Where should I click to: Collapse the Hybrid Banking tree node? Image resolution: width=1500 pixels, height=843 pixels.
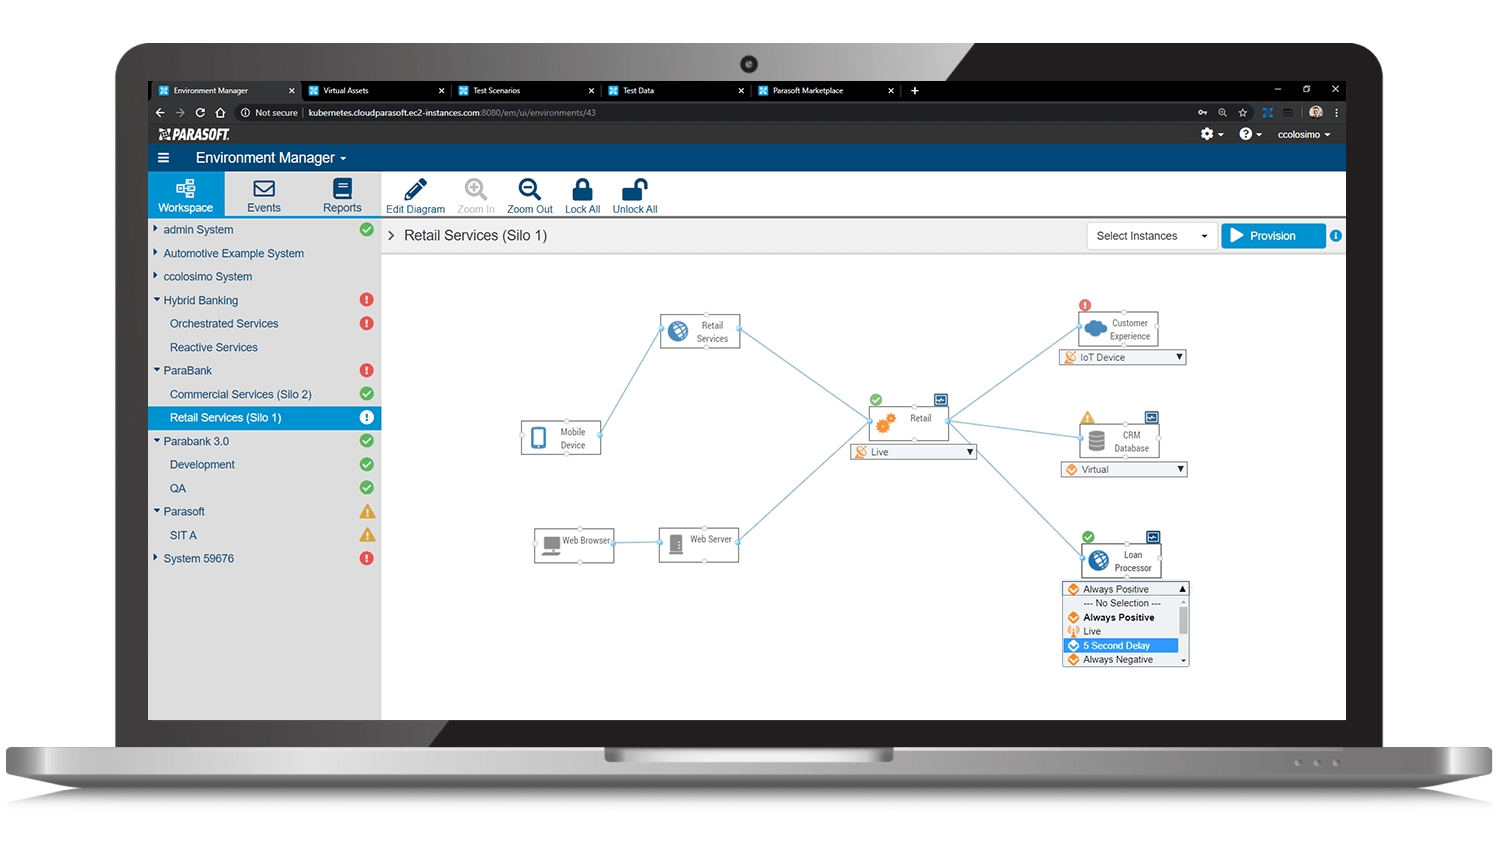point(157,300)
